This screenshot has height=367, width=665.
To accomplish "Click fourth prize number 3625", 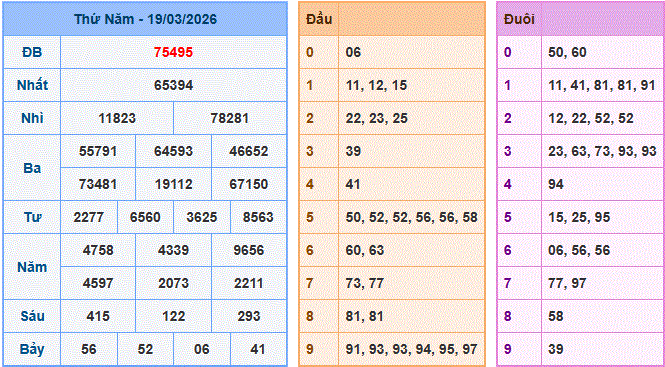I will (202, 217).
